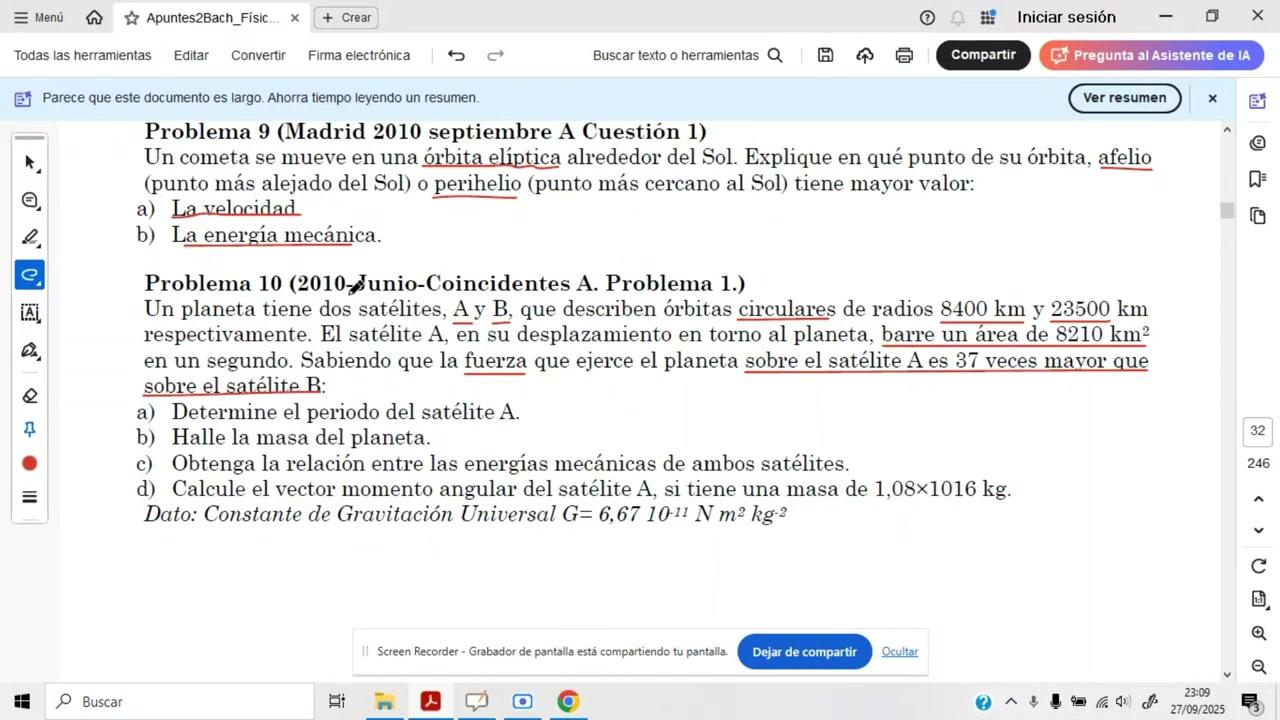Open the bookmarks panel icon
This screenshot has height=720, width=1280.
[x=1258, y=179]
